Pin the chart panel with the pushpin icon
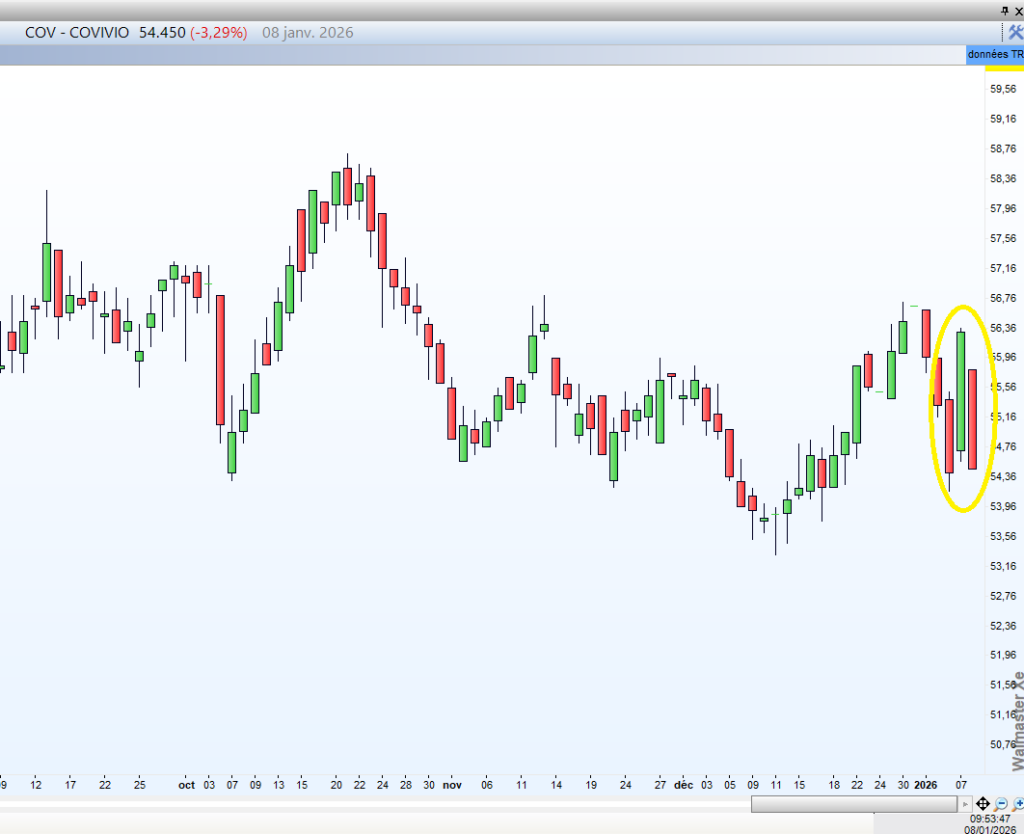Image resolution: width=1024 pixels, height=834 pixels. 1004,9
